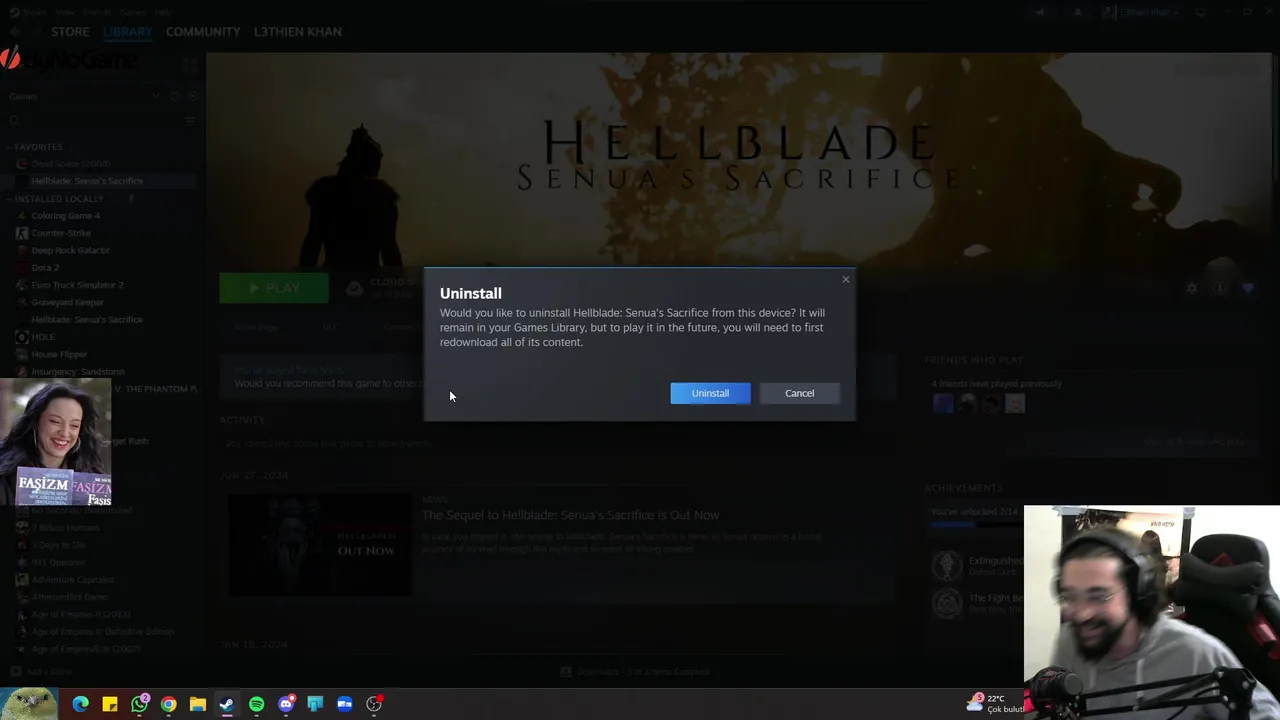The width and height of the screenshot is (1280, 720).
Task: Open the Games filter dropdown
Action: coord(156,96)
